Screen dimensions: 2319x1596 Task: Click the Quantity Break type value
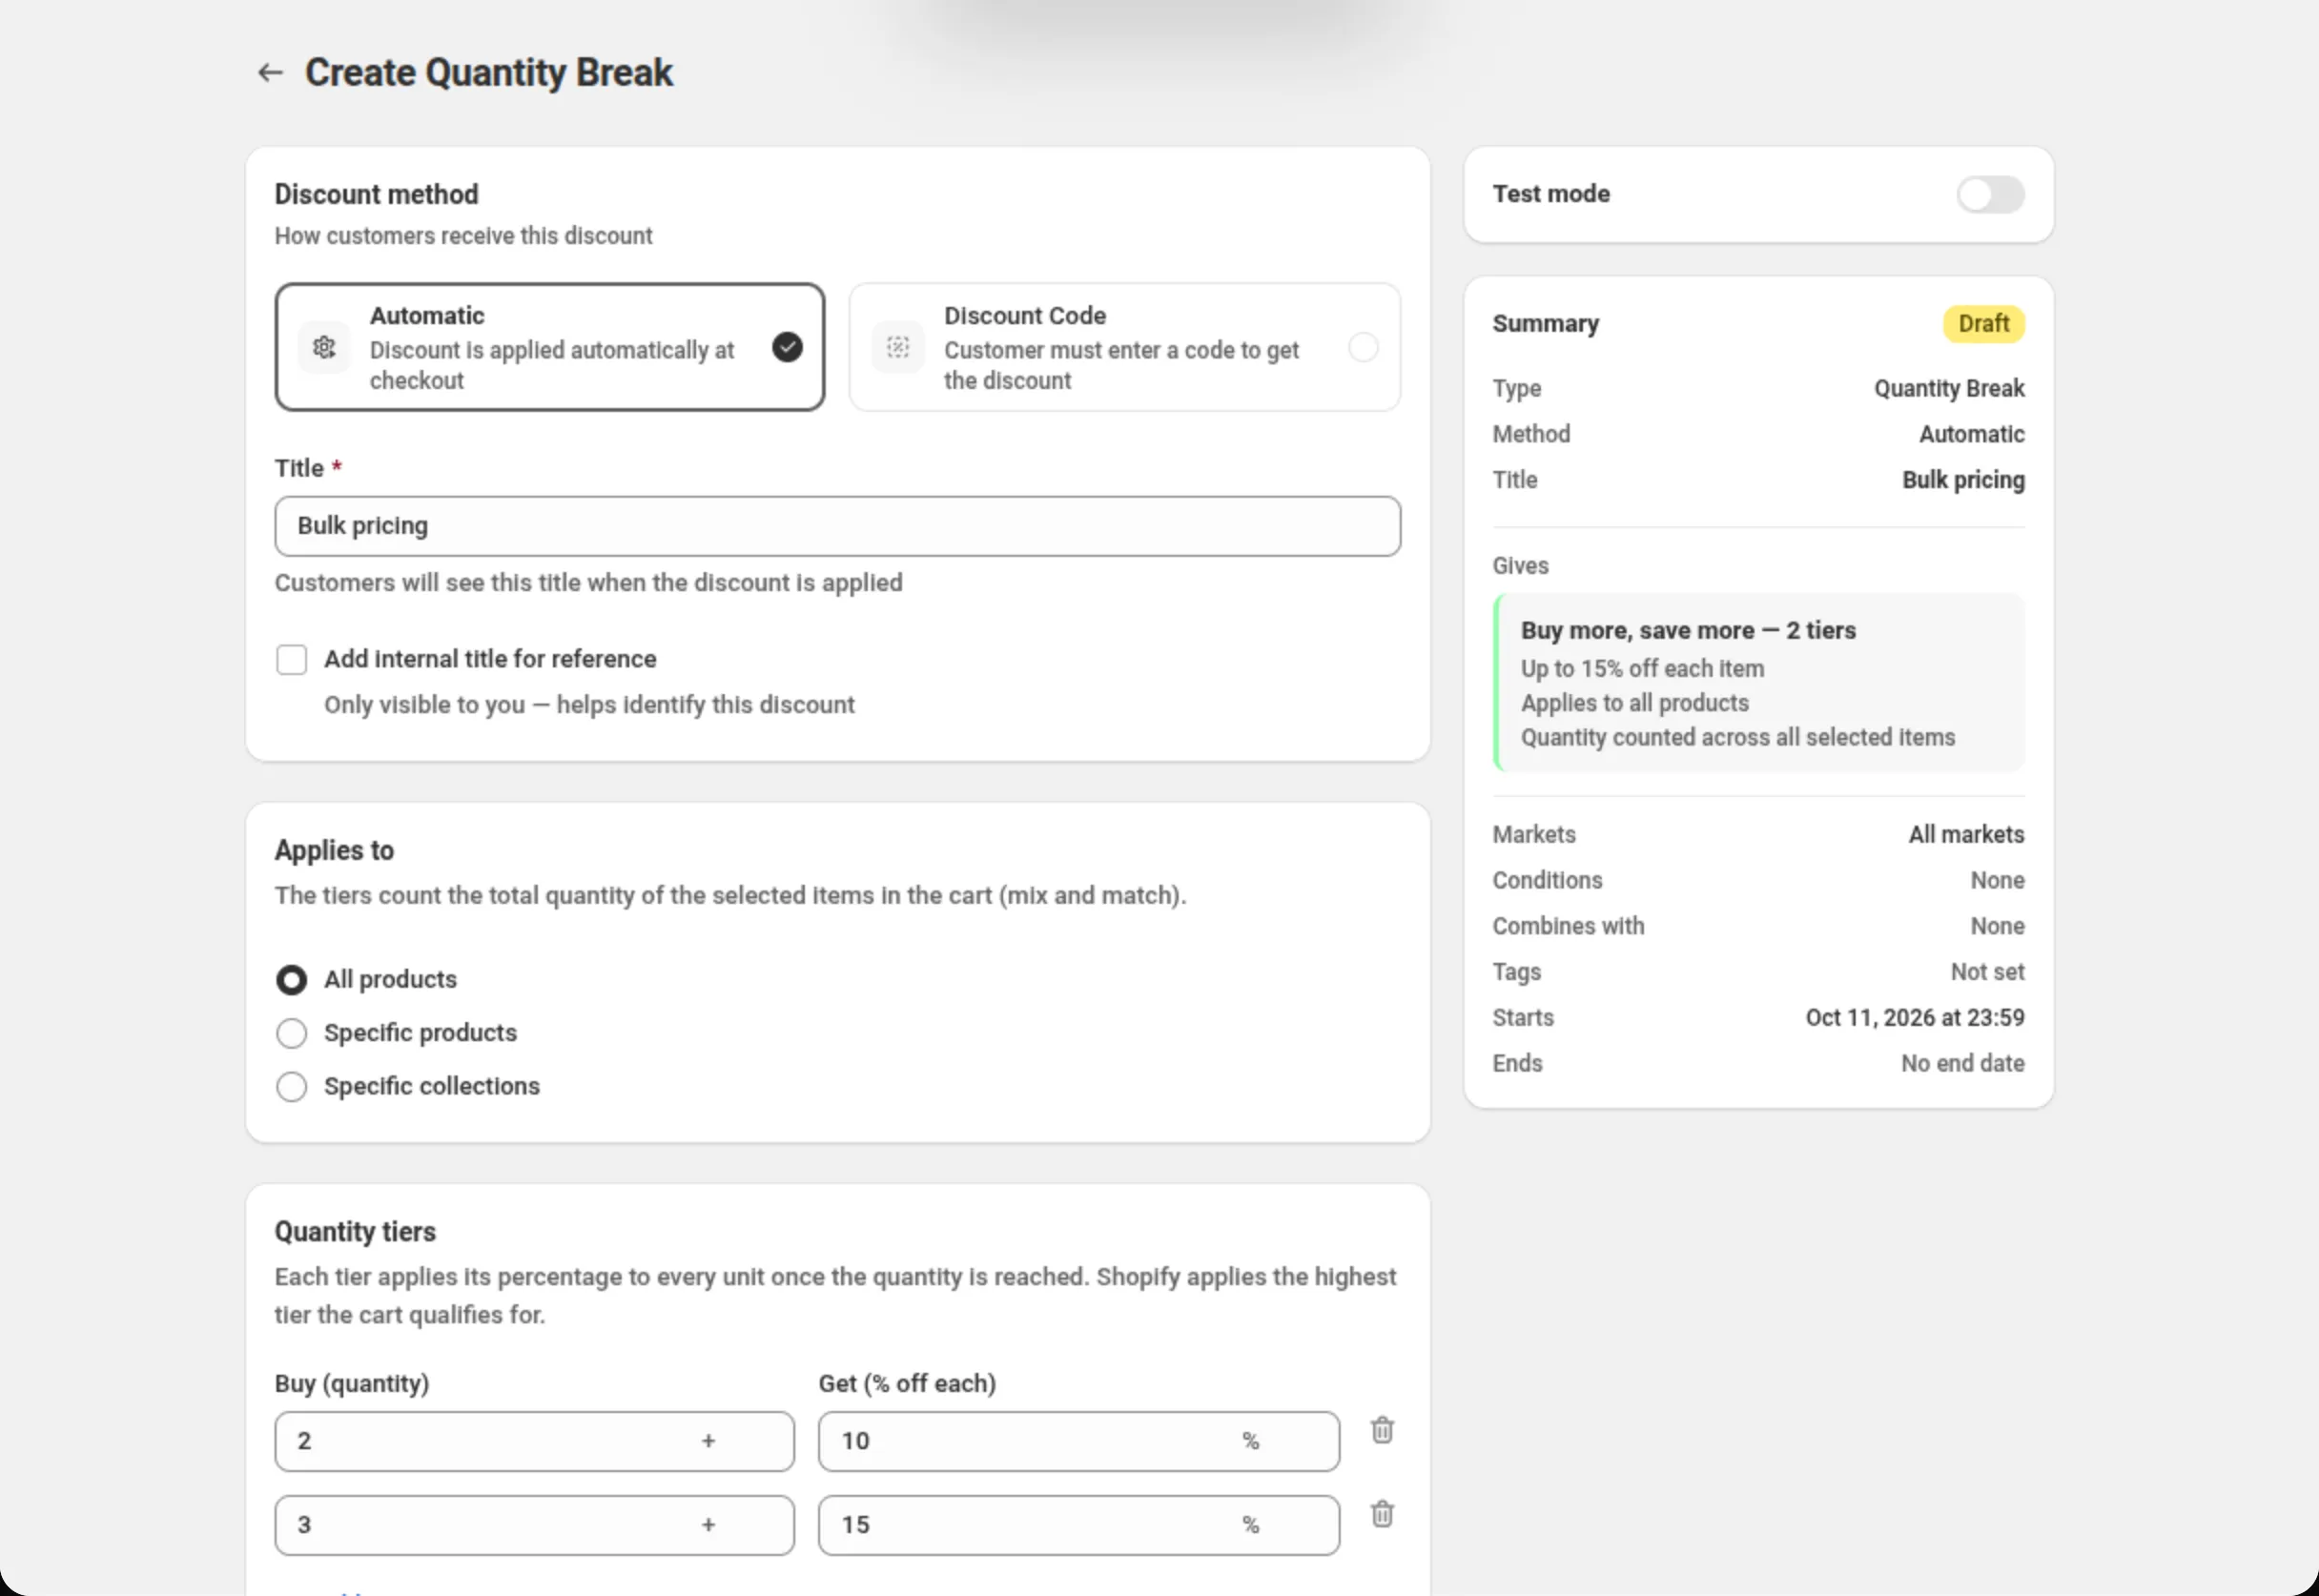(x=1949, y=388)
